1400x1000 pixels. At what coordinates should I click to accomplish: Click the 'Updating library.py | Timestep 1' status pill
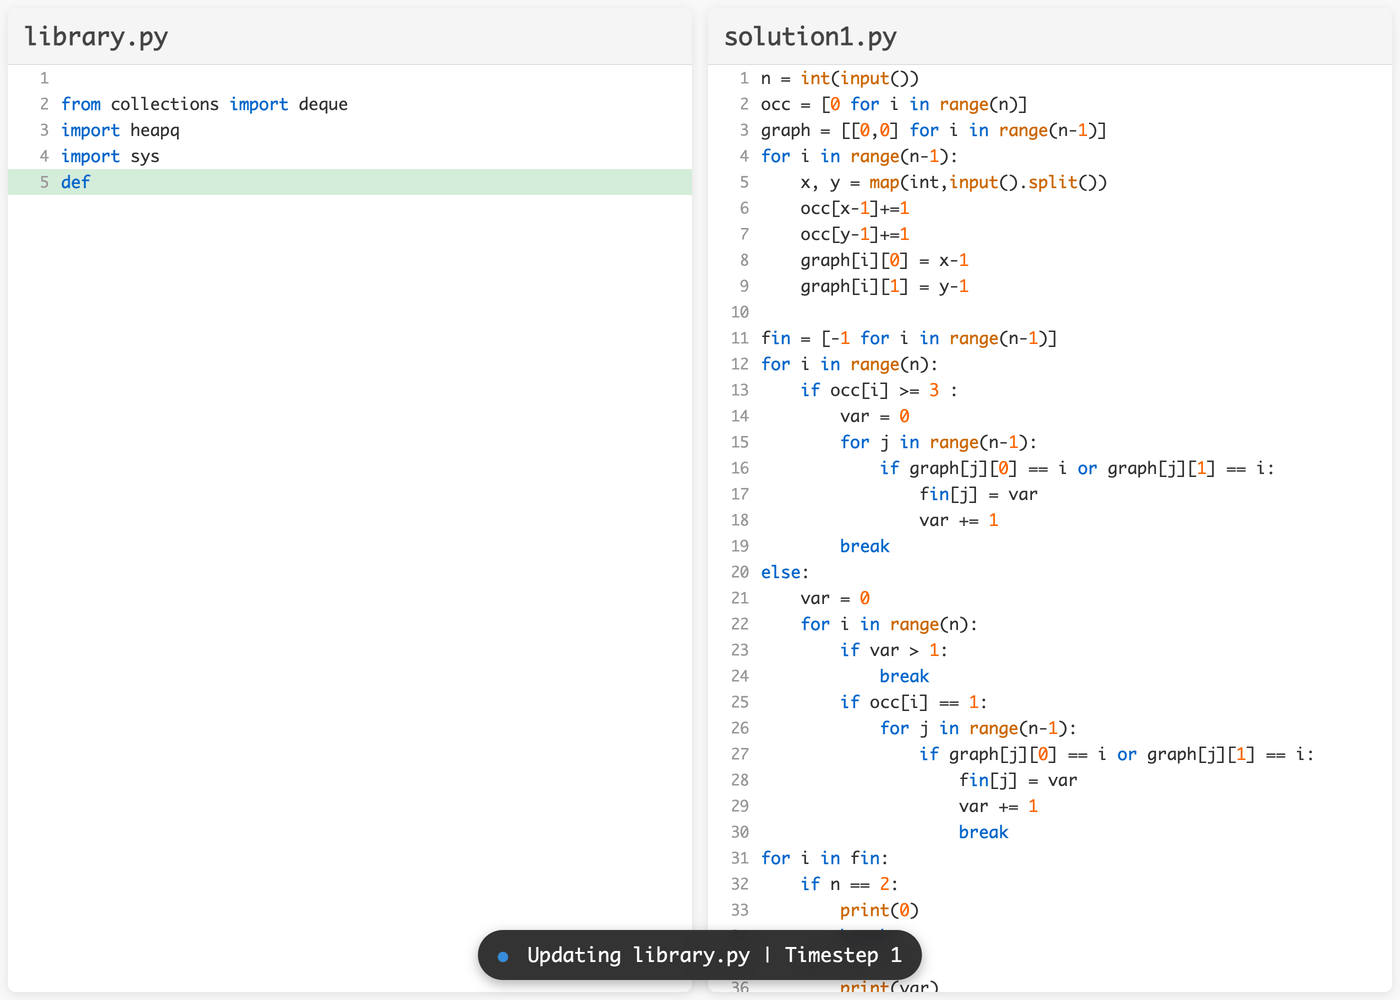click(700, 955)
